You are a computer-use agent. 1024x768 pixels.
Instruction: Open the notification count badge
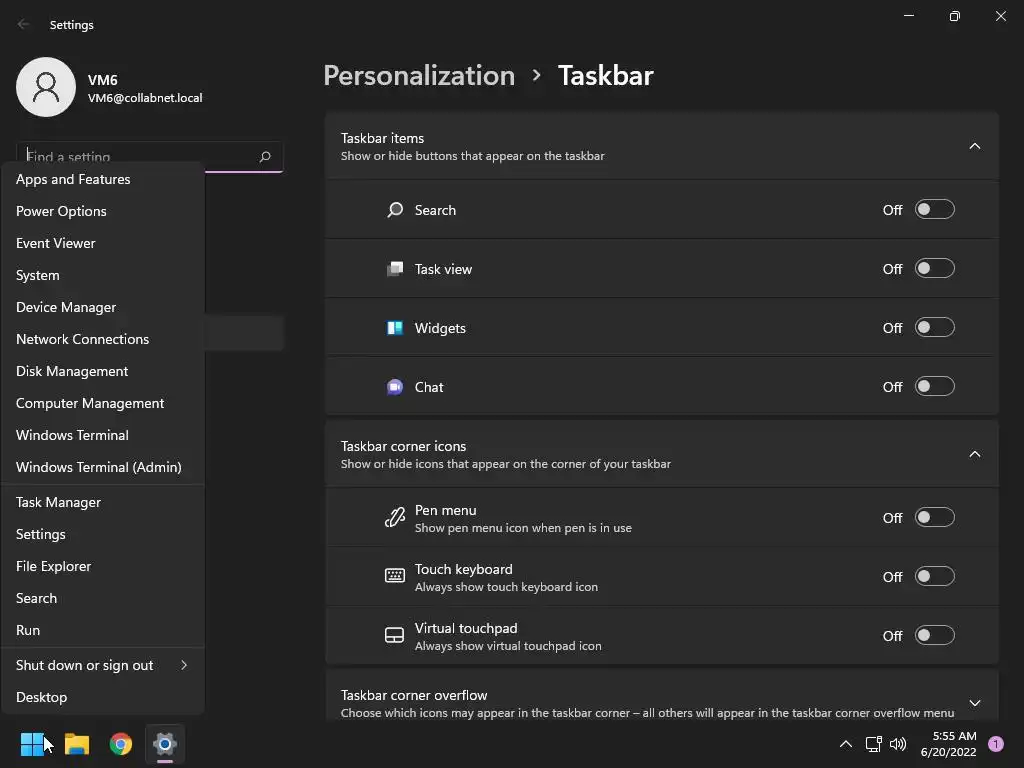996,744
